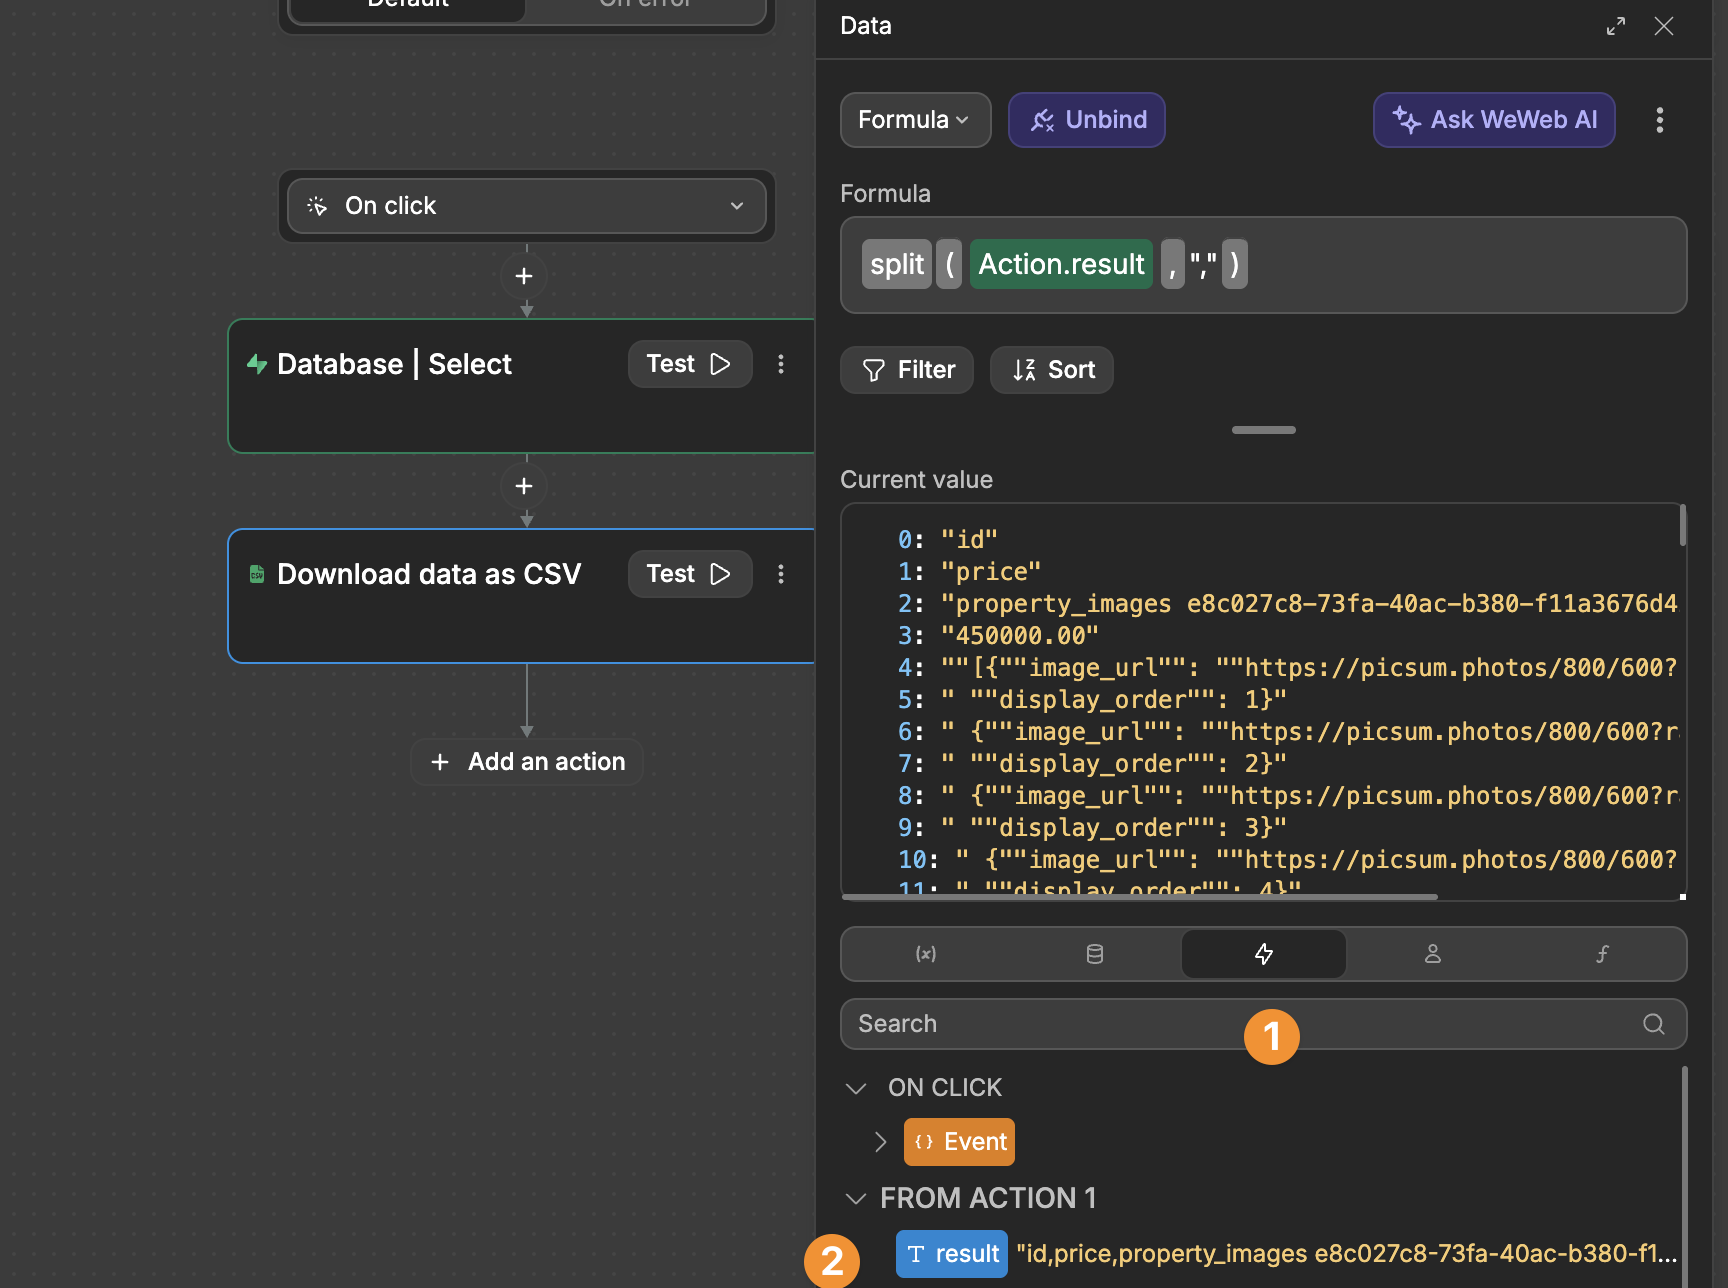Expand the Data panel to fullscreen

pyautogui.click(x=1615, y=26)
